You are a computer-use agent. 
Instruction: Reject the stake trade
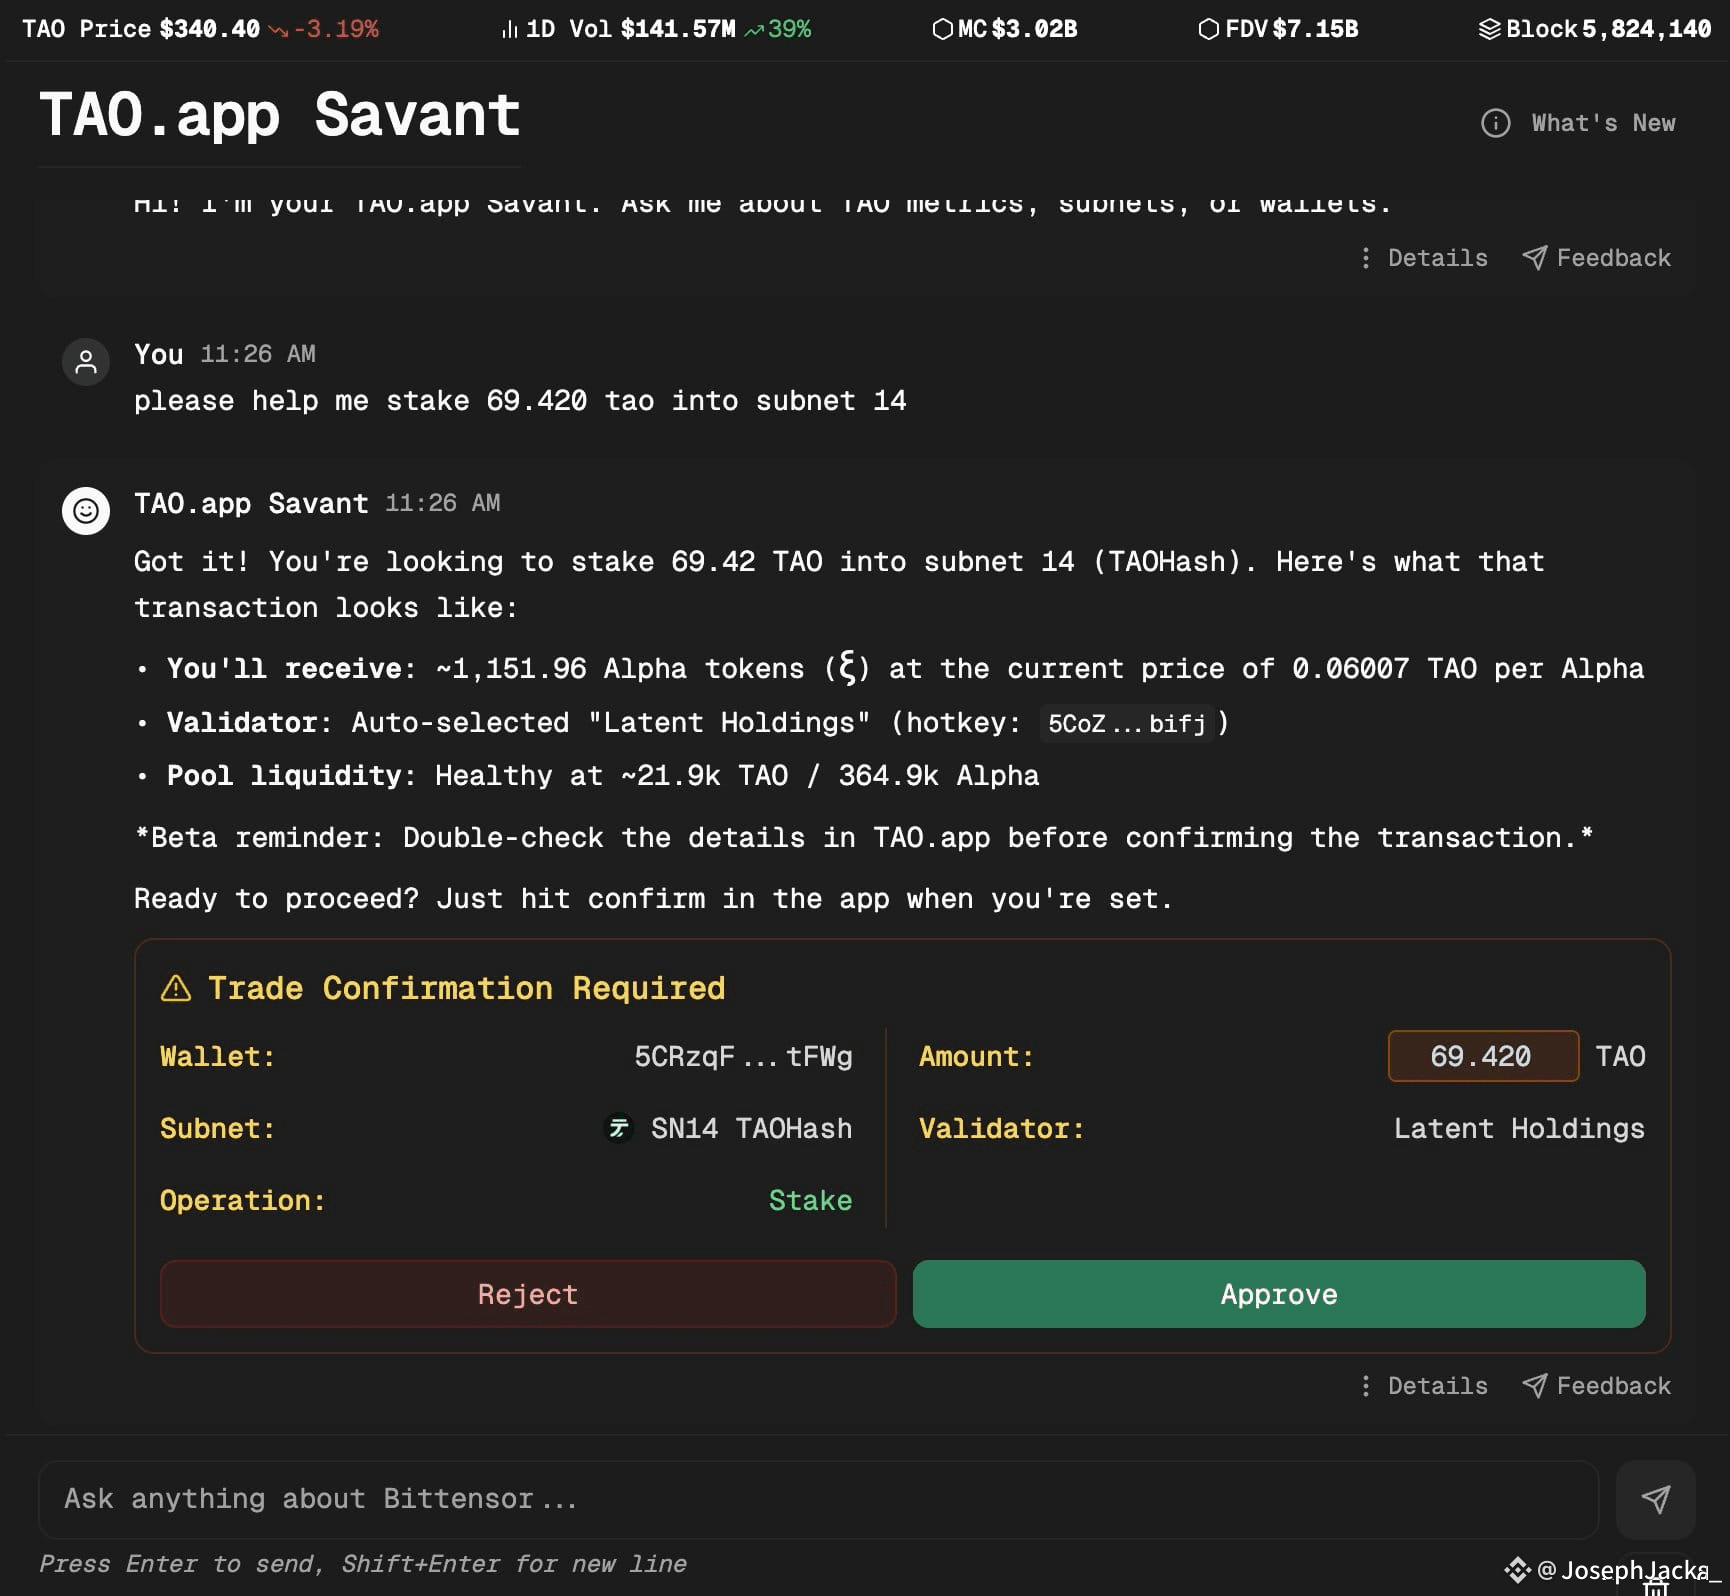click(528, 1294)
